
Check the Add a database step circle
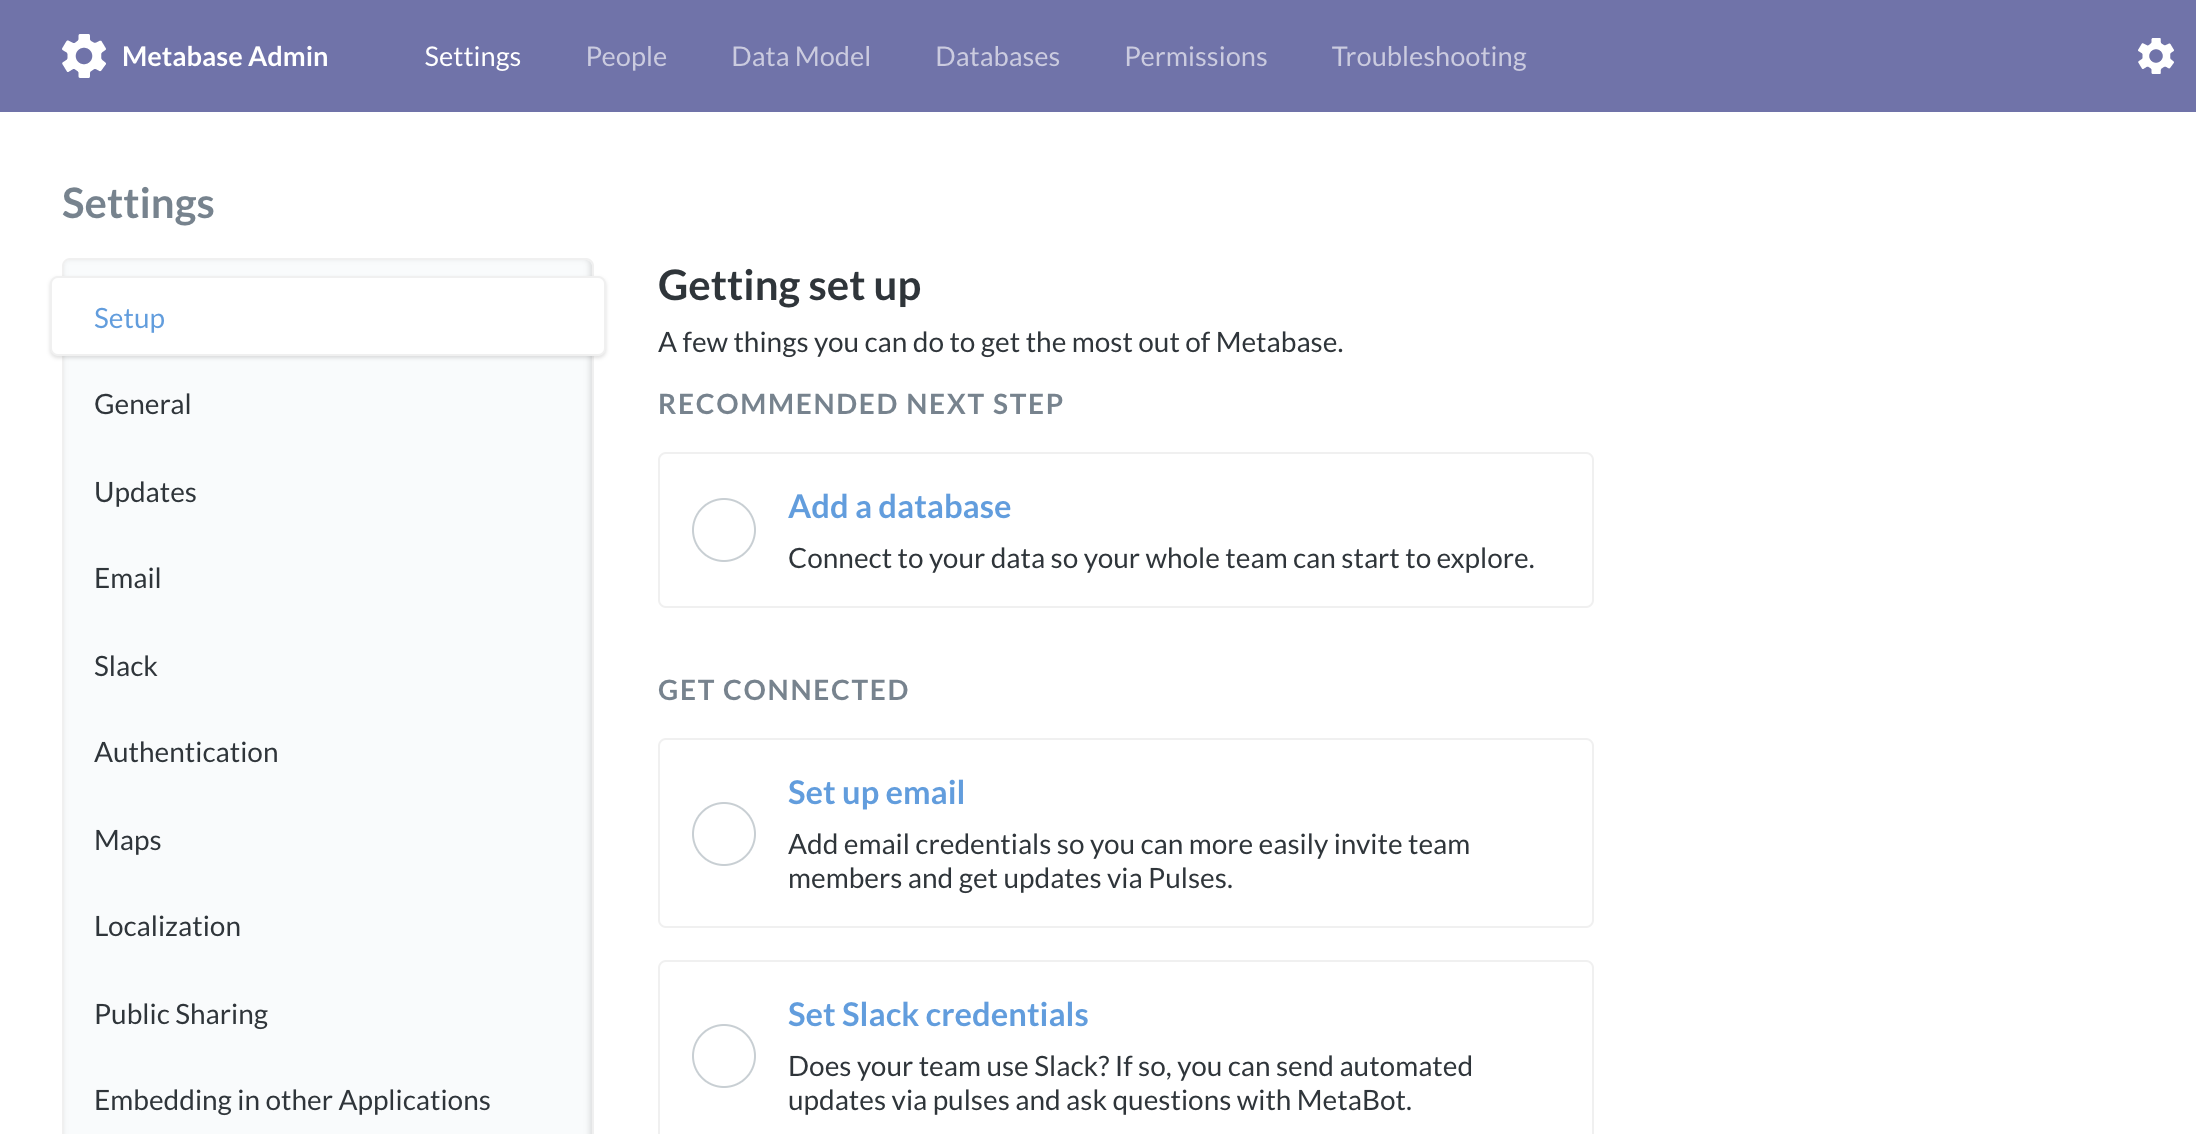tap(724, 530)
